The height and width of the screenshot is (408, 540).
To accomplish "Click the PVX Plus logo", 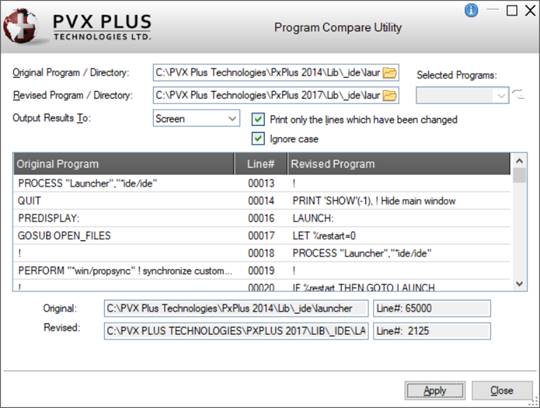I will pos(77,27).
